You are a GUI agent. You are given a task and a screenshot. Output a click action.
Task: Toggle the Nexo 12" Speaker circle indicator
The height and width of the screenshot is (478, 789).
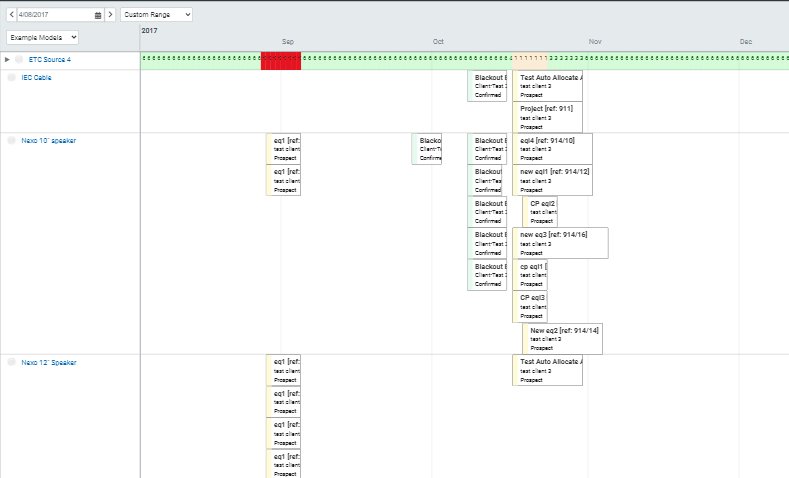[x=12, y=362]
